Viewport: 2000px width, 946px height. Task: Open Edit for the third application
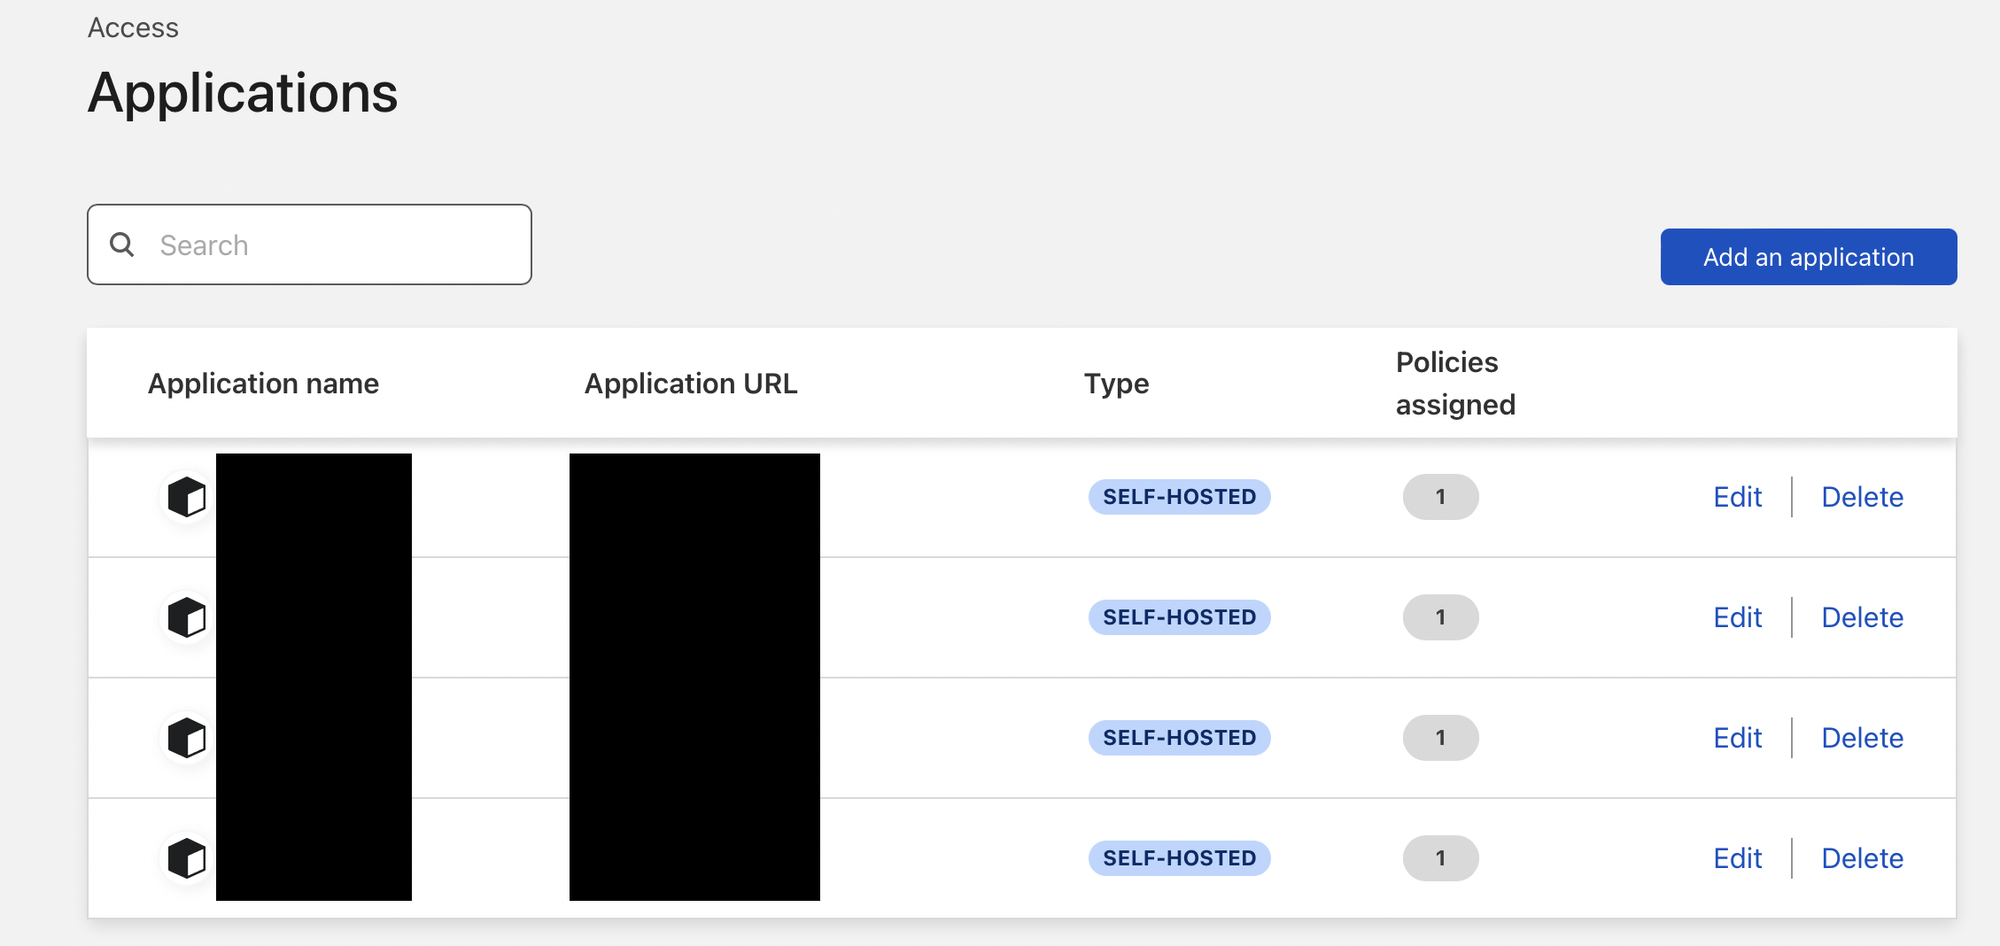(x=1737, y=738)
